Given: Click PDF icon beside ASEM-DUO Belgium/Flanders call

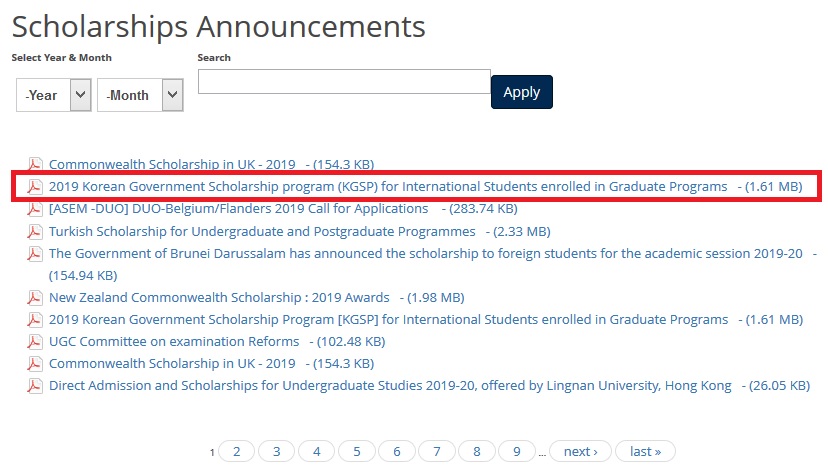Looking at the screenshot, I should pos(35,210).
